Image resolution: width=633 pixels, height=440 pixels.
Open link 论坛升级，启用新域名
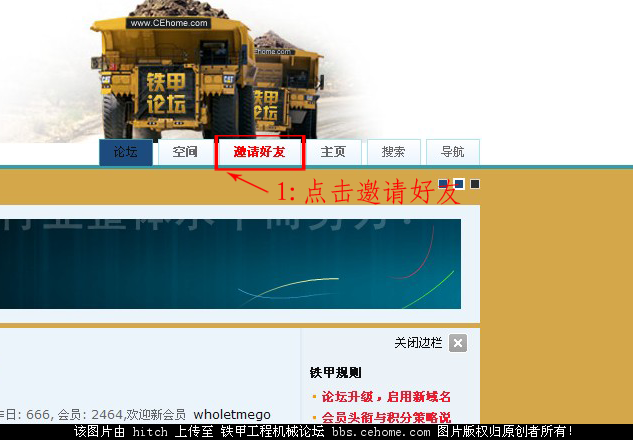click(x=386, y=397)
